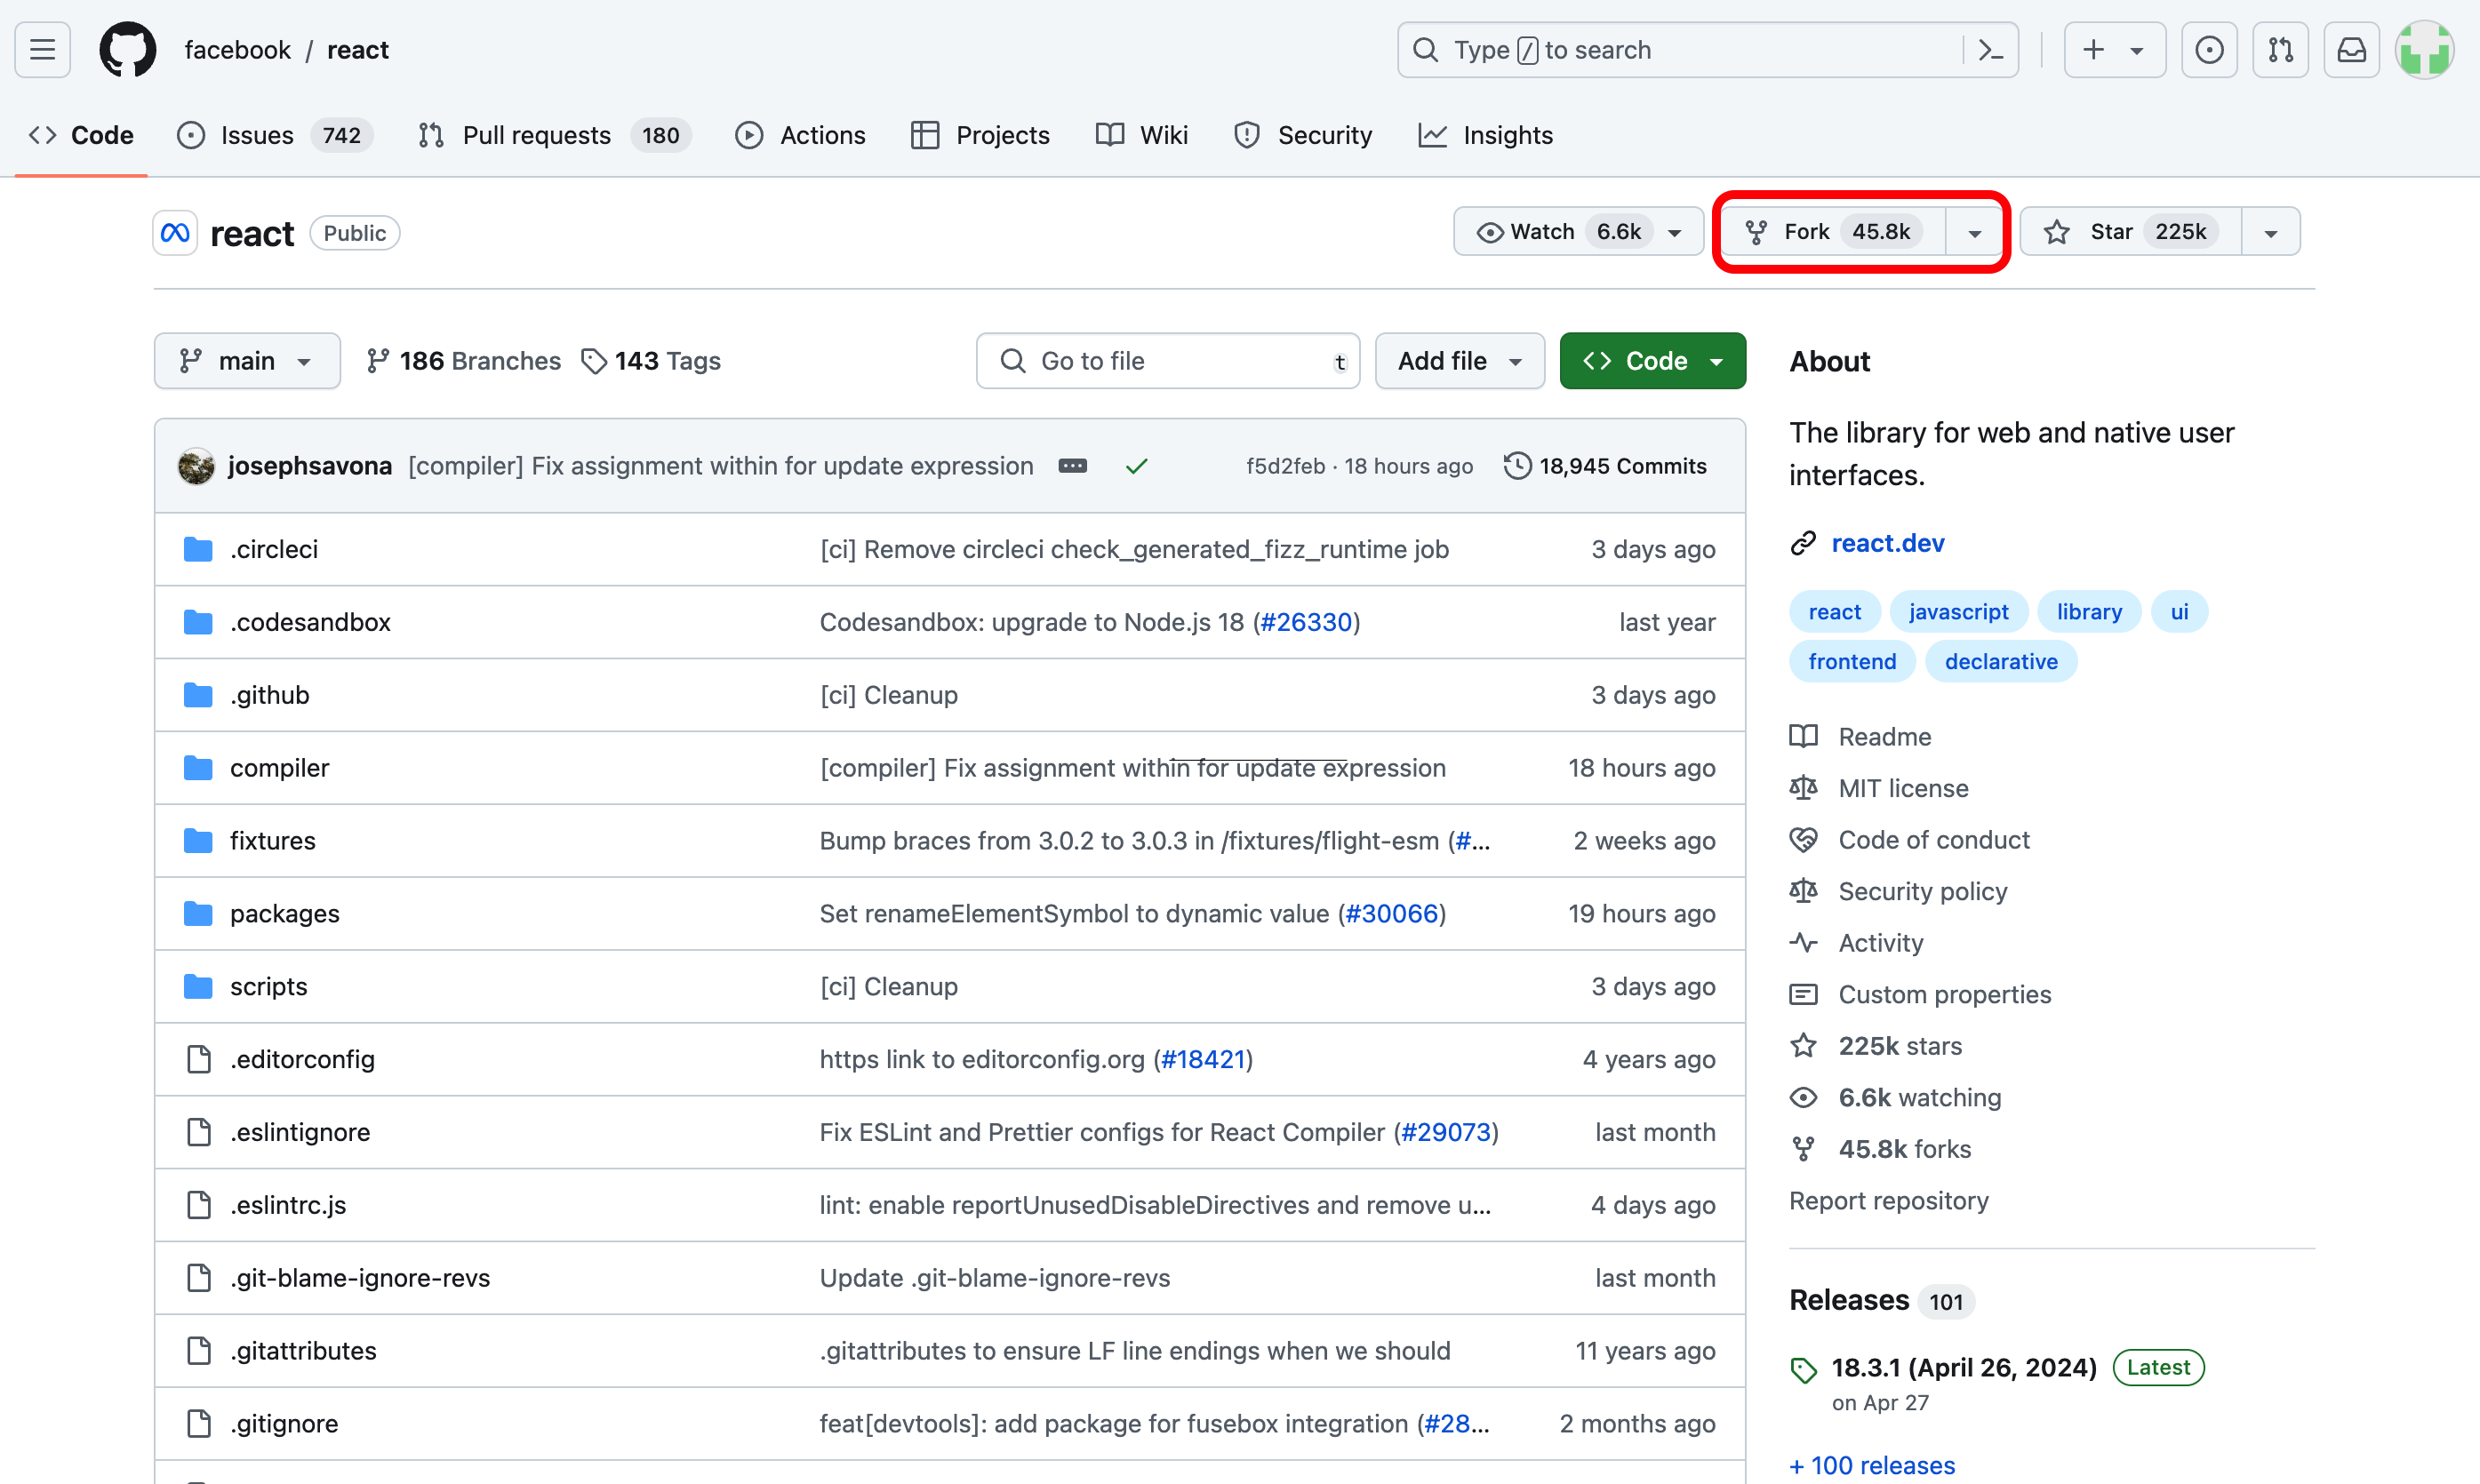2480x1484 pixels.
Task: Click the Go to file field
Action: [1166, 361]
